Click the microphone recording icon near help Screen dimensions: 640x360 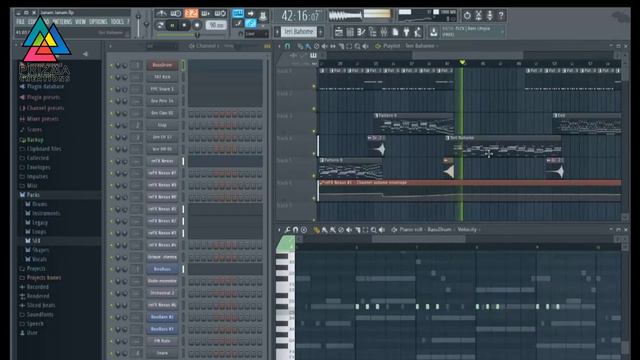click(490, 16)
